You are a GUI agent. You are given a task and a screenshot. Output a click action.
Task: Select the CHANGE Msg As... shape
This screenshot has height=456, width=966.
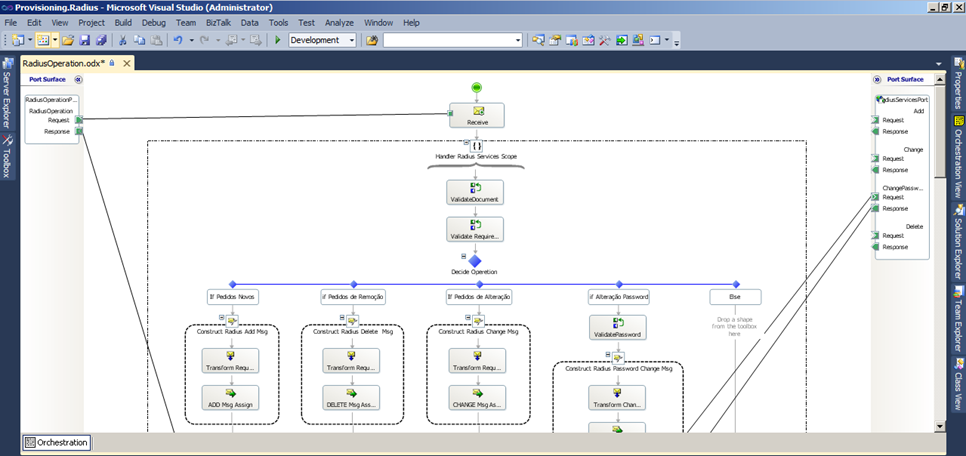click(477, 397)
